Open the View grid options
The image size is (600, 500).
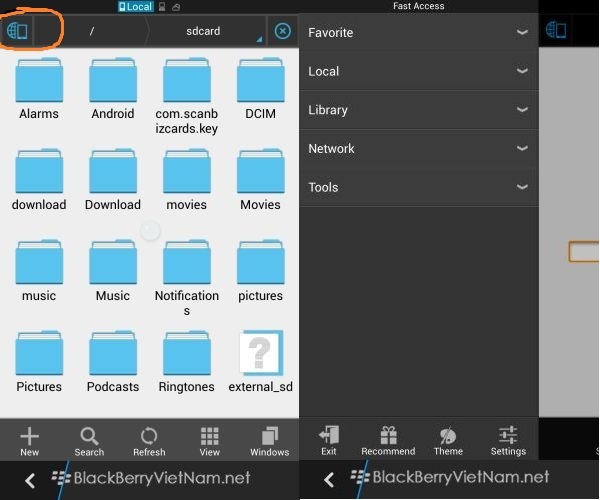209,441
